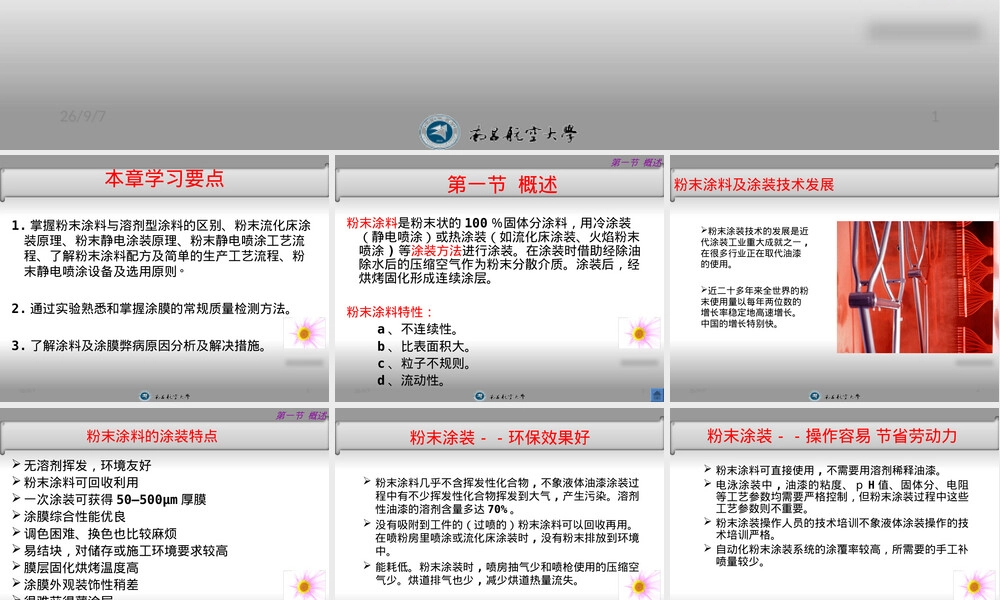Image resolution: width=1000 pixels, height=600 pixels.
Task: Select the bullet starting 粉末涂装操作人员的技术培训
Action: [x=836, y=529]
